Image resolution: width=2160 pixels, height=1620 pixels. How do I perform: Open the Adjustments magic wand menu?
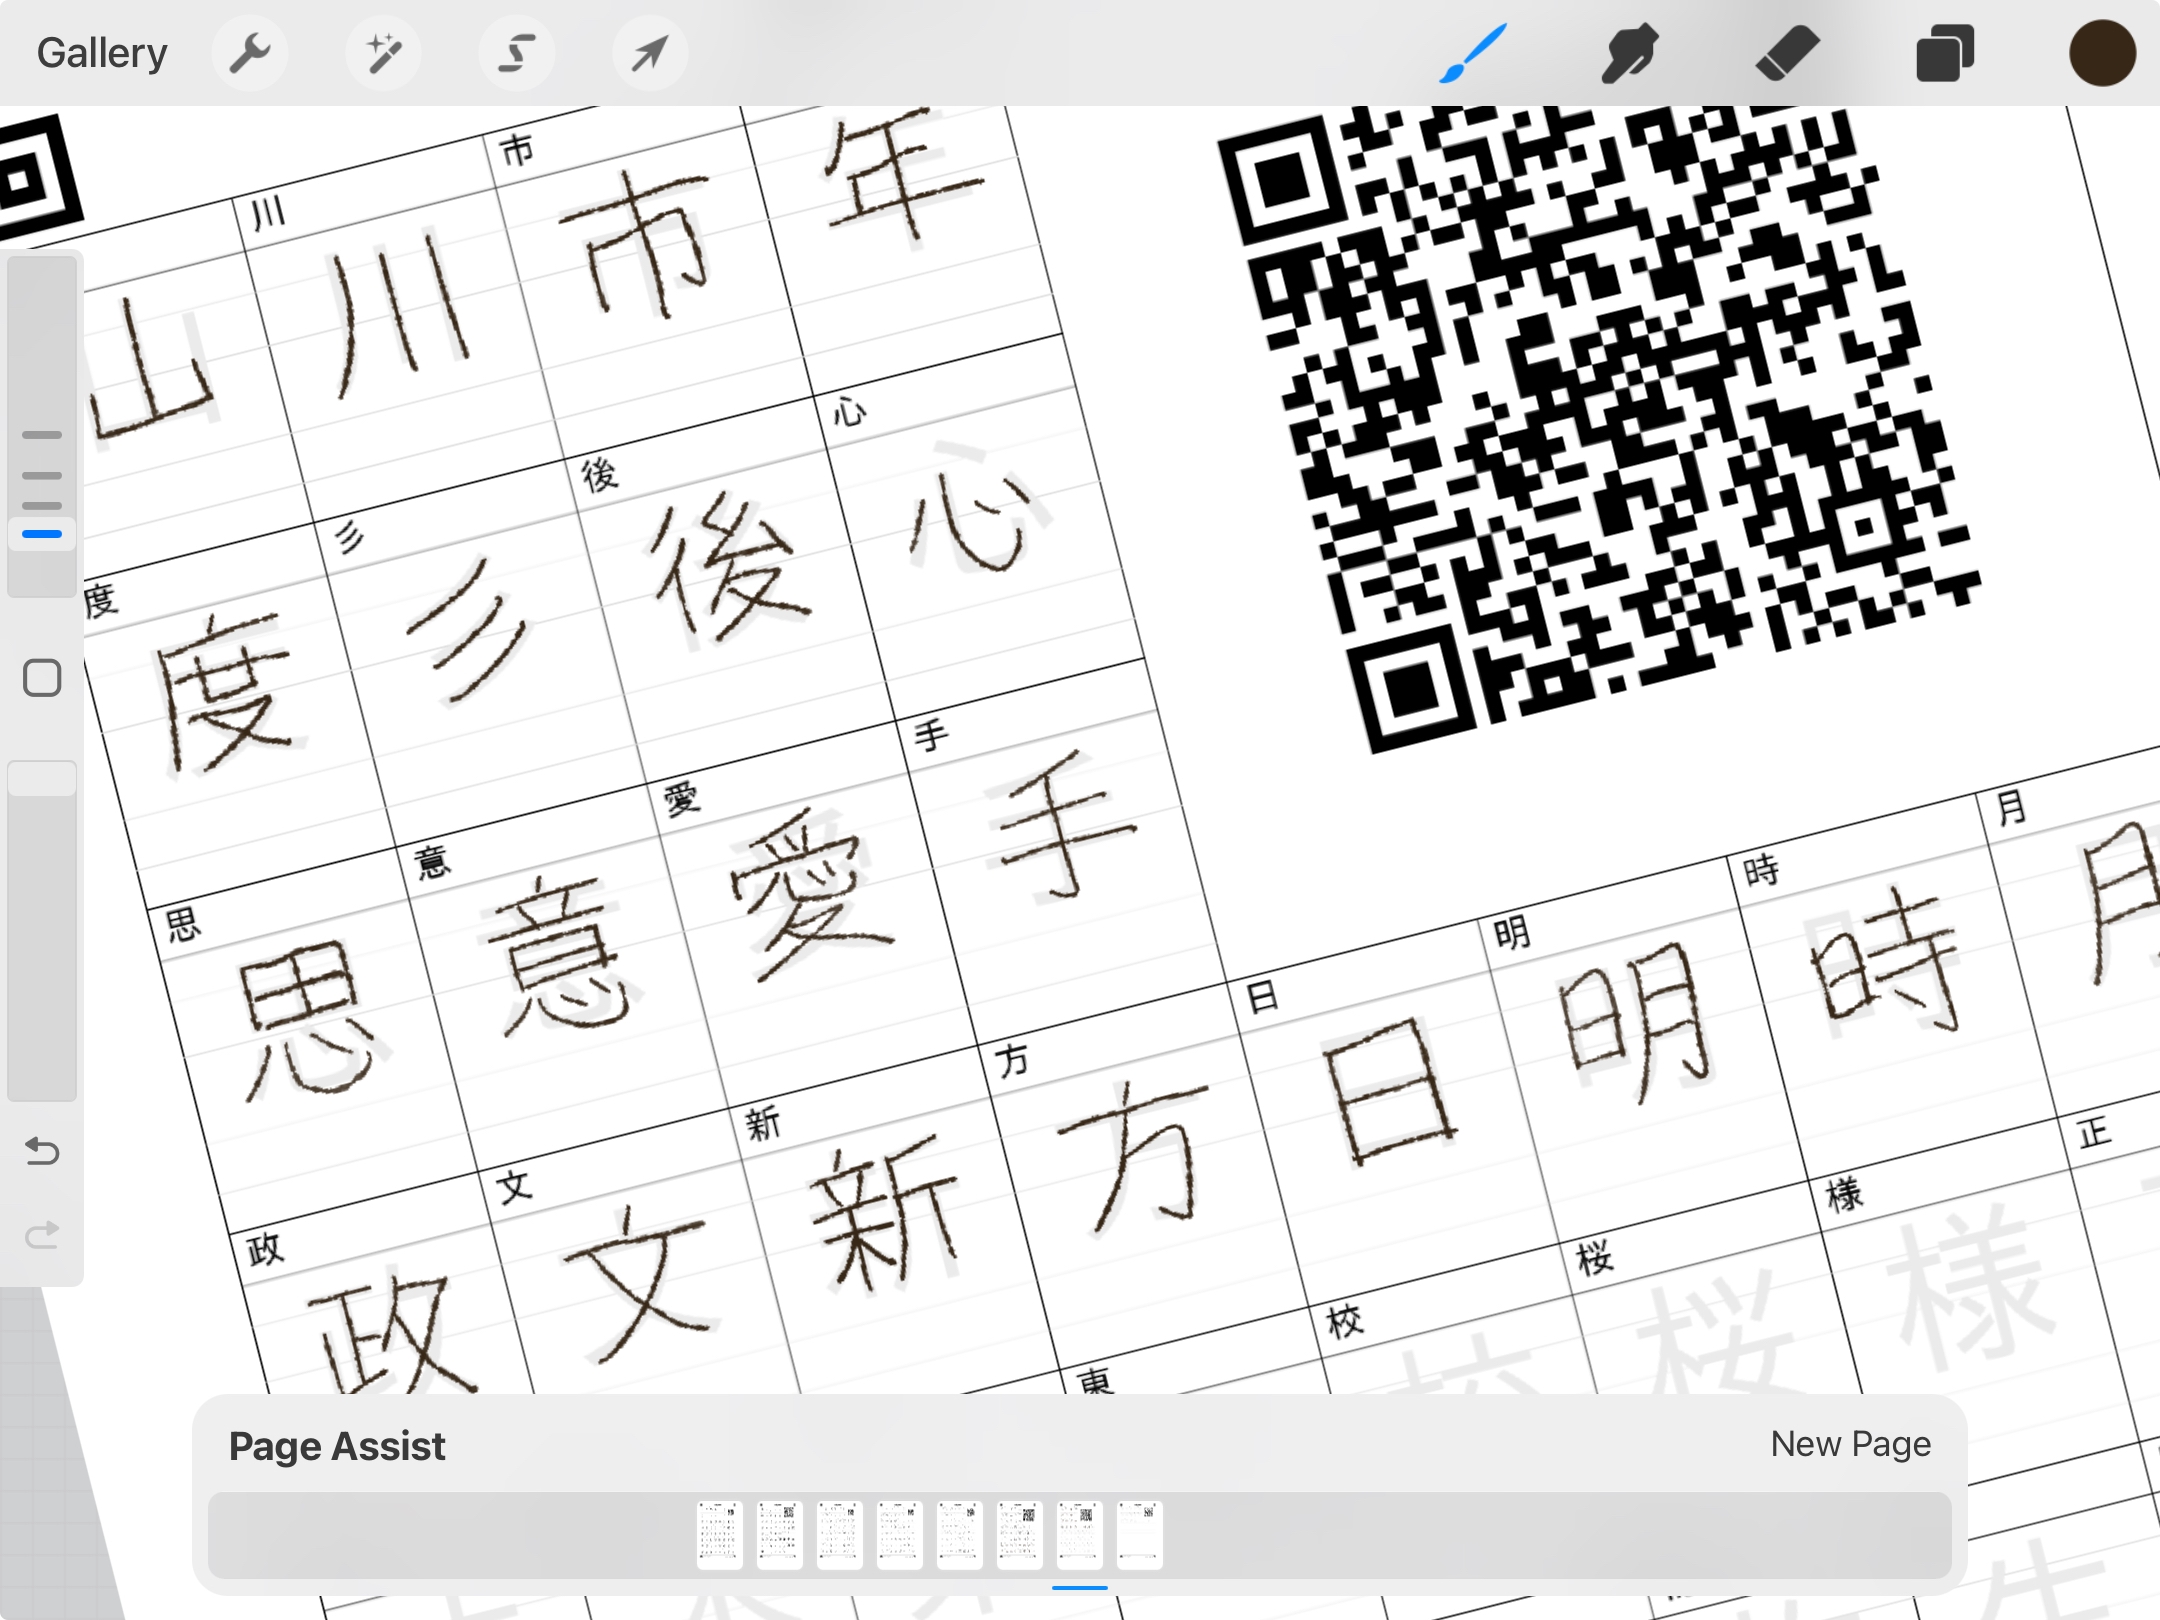tap(384, 52)
